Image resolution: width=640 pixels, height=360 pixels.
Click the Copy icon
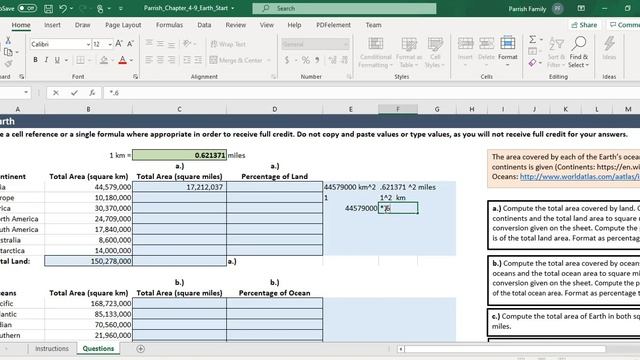8,52
